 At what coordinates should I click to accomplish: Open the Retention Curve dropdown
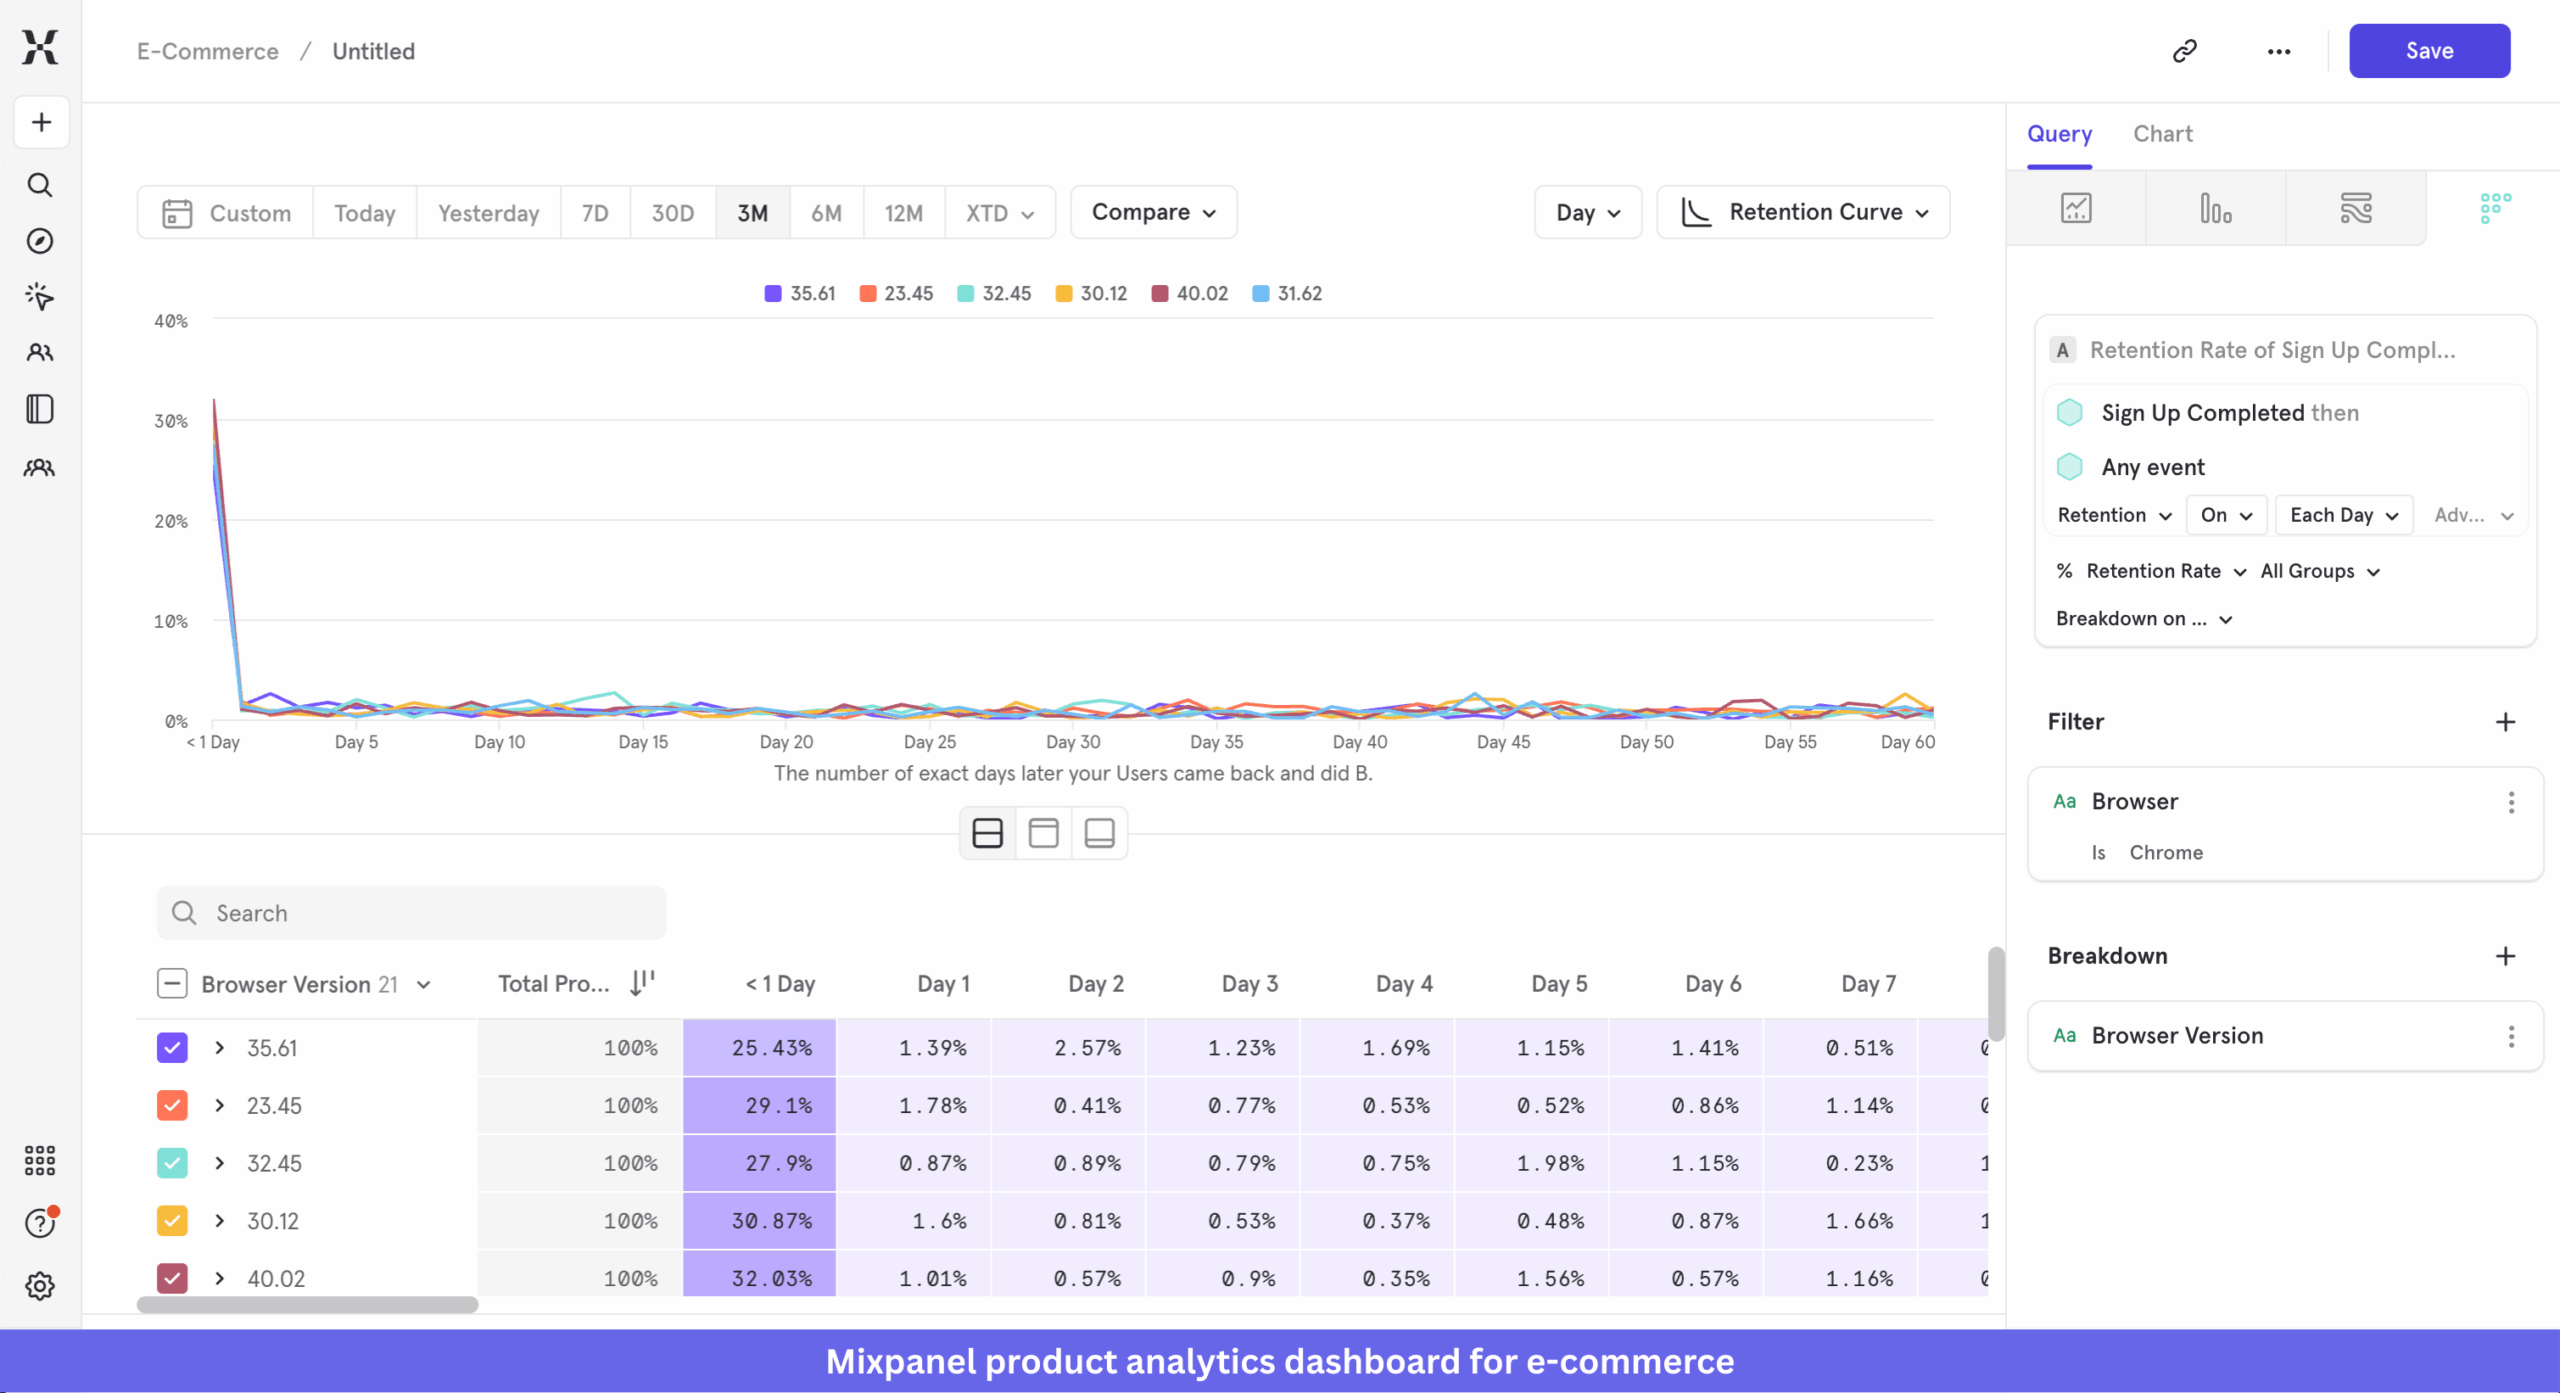(1803, 212)
